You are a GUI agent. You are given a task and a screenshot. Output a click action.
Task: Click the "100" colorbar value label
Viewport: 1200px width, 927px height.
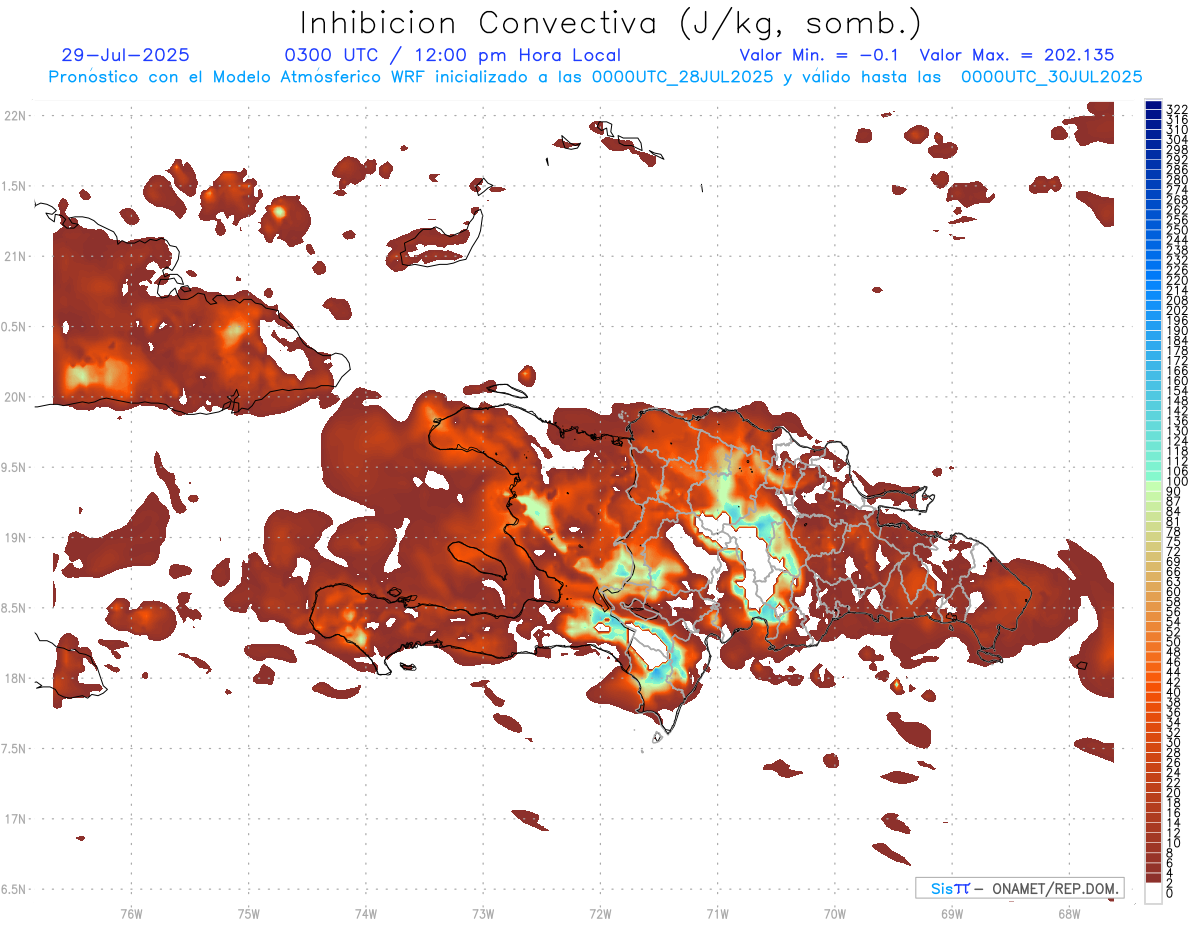click(1176, 482)
